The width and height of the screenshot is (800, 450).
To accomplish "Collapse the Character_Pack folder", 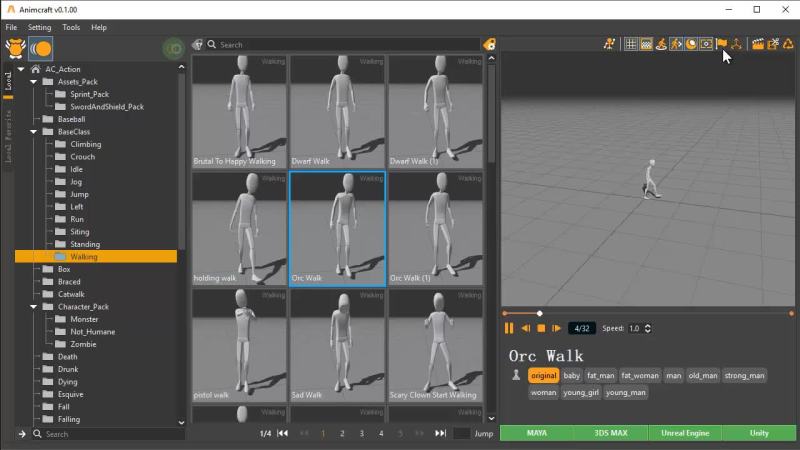I will point(33,307).
